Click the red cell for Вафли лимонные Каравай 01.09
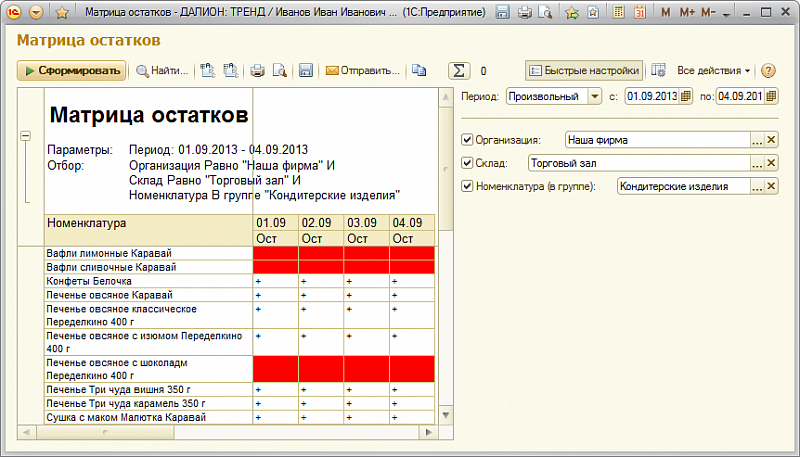Viewport: 800px width, 457px height. coord(276,254)
